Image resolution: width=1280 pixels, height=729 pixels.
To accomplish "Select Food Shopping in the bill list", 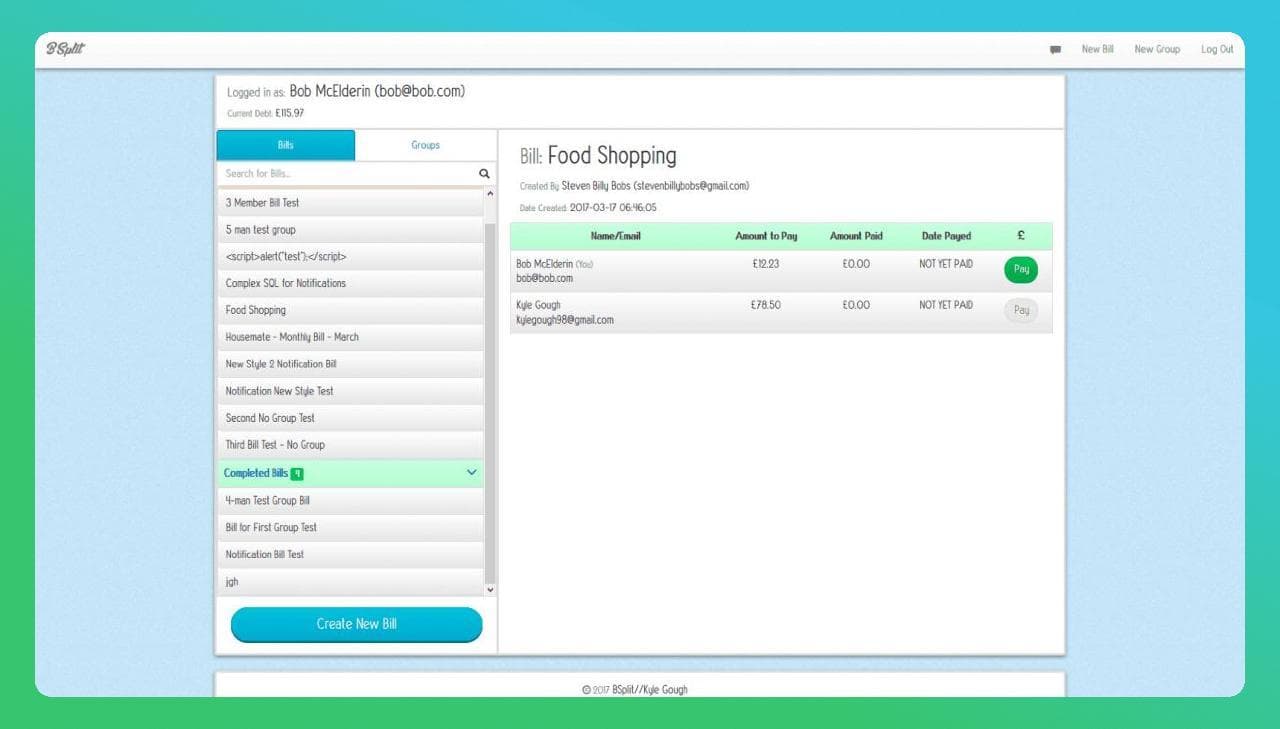I will [x=350, y=311].
